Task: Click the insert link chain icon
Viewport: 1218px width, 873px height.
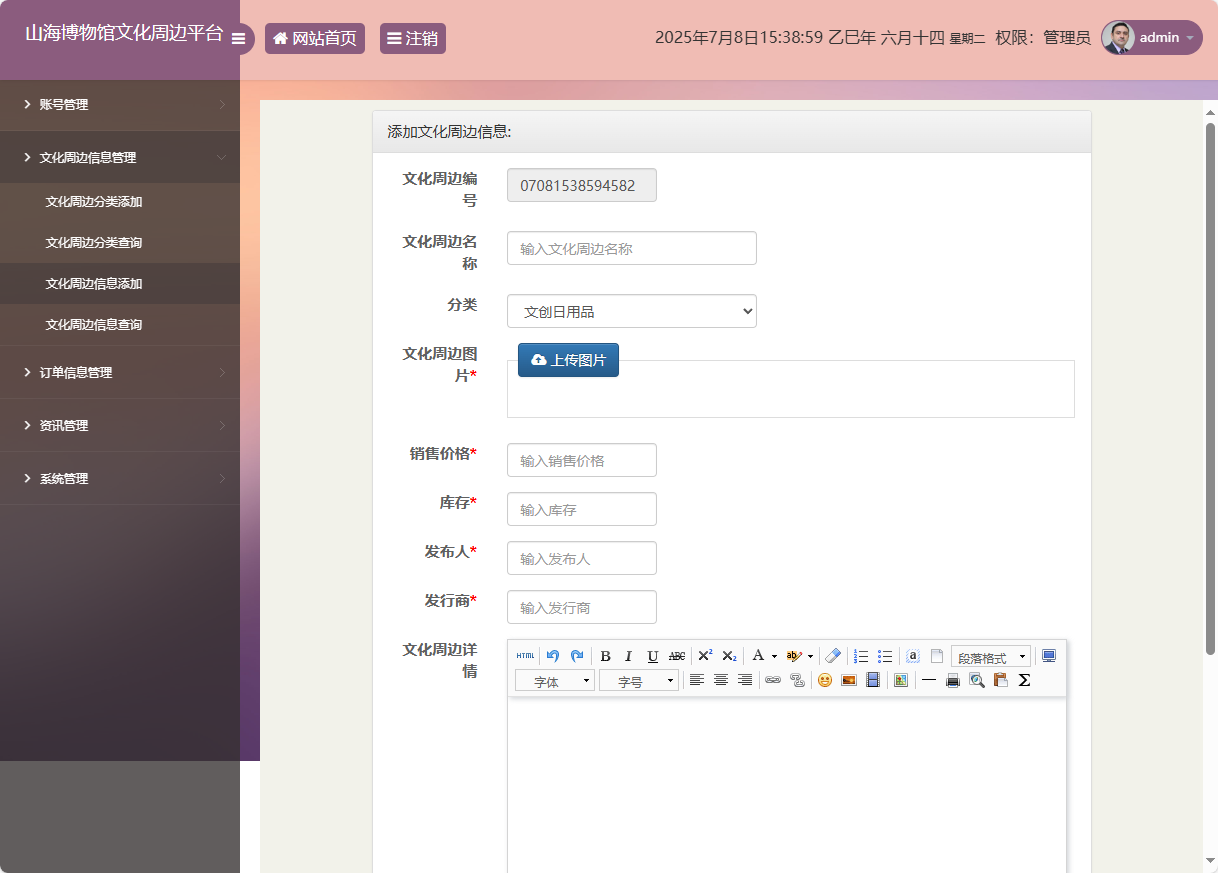Action: pyautogui.click(x=772, y=680)
